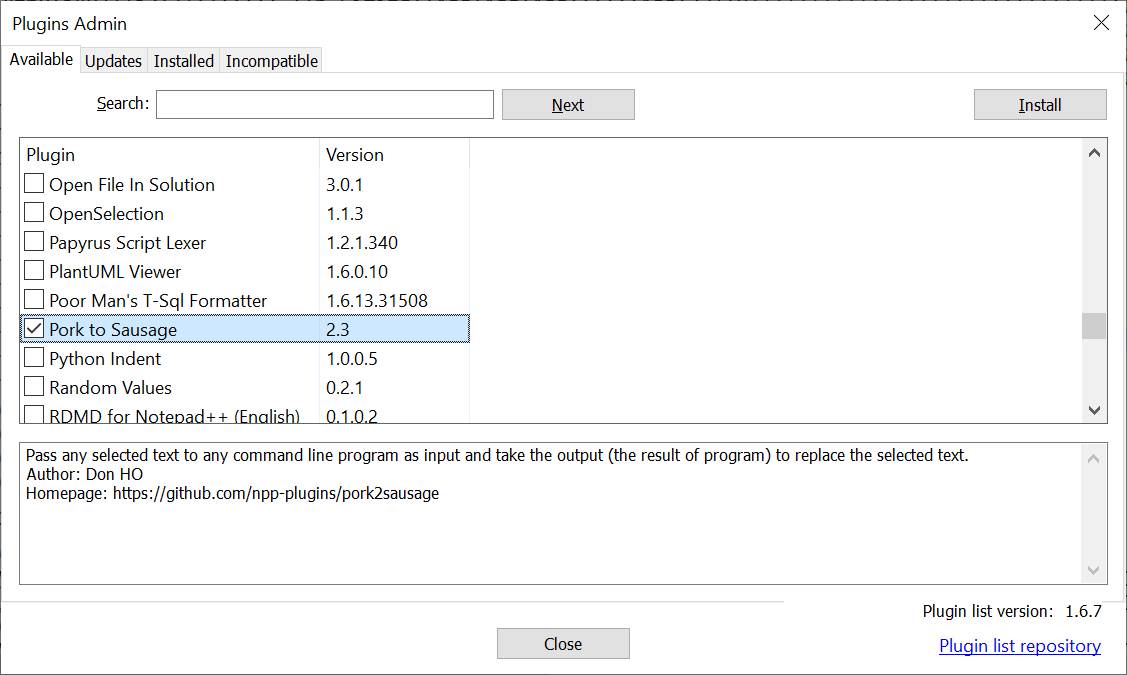Switch to the Updates tab
The width and height of the screenshot is (1127, 675).
point(113,61)
